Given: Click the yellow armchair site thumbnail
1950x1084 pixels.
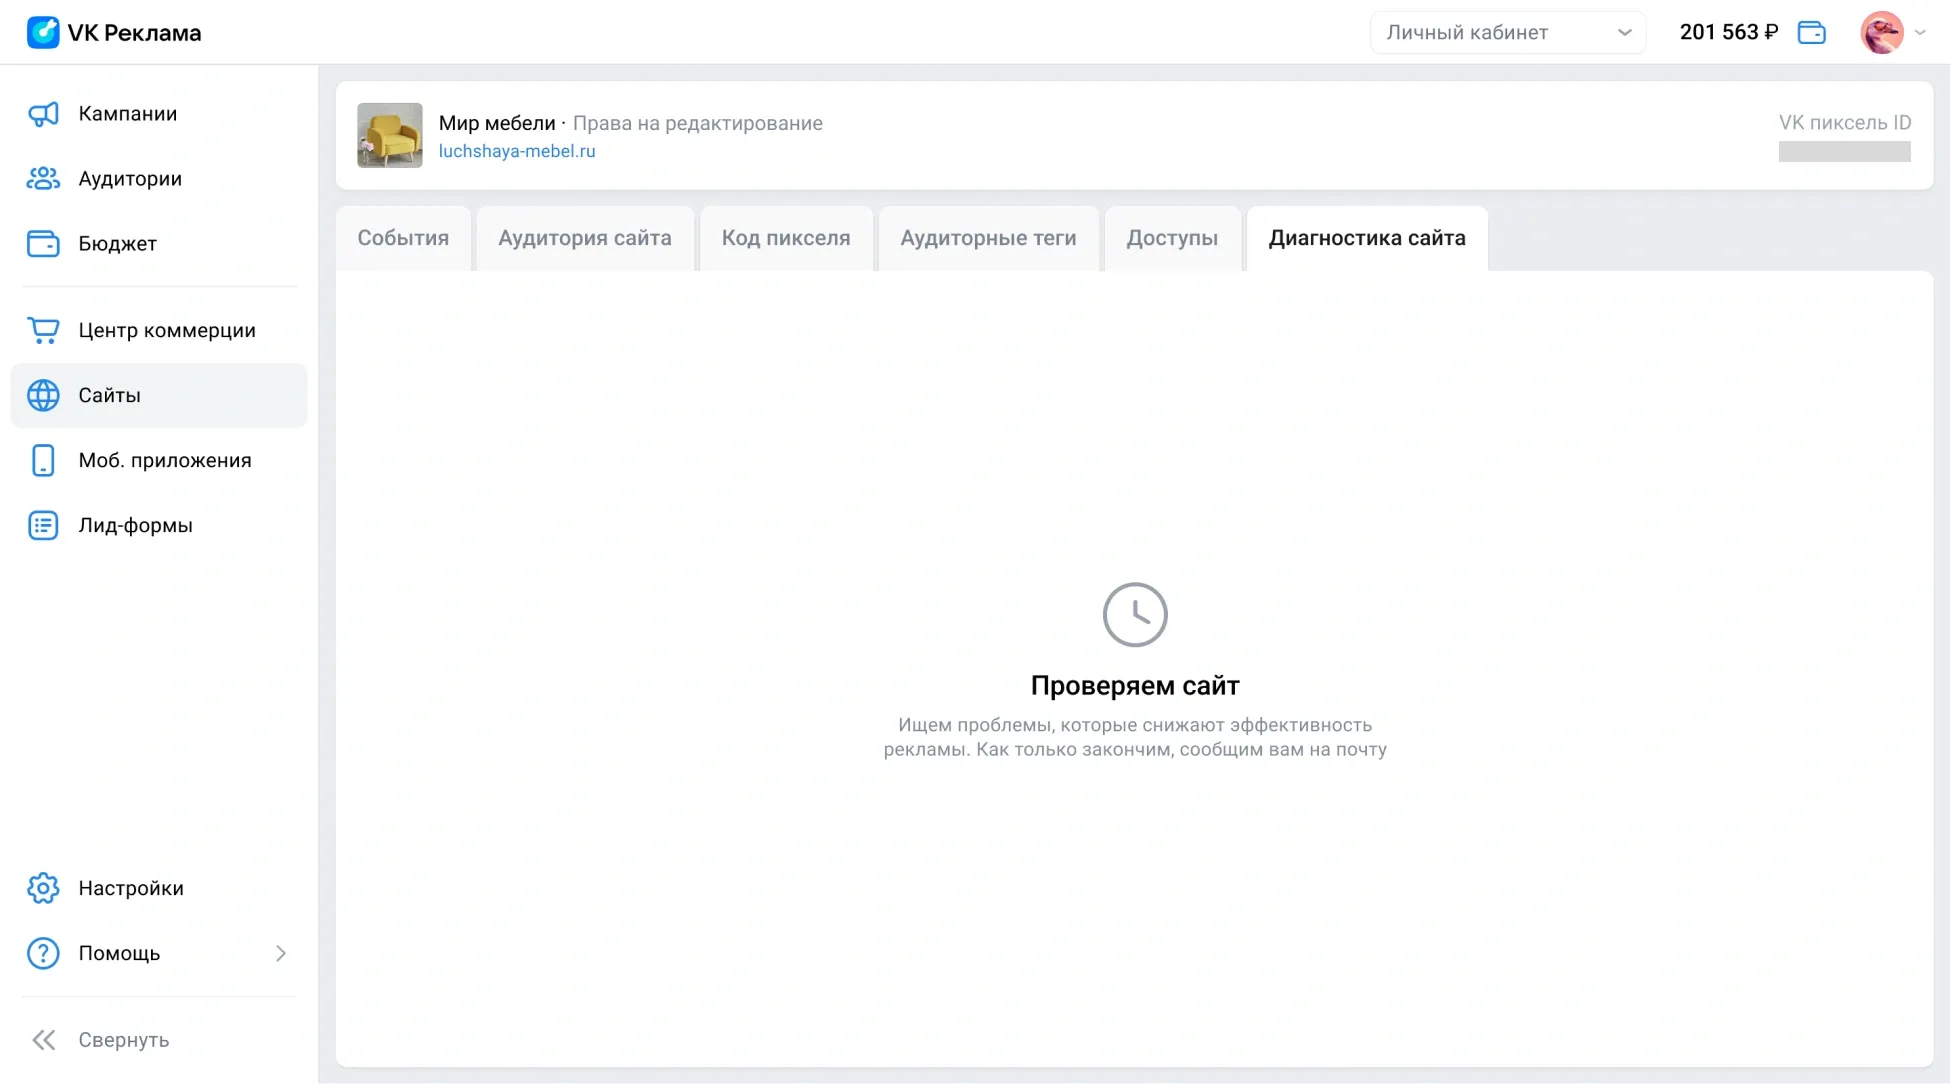Looking at the screenshot, I should pos(390,135).
